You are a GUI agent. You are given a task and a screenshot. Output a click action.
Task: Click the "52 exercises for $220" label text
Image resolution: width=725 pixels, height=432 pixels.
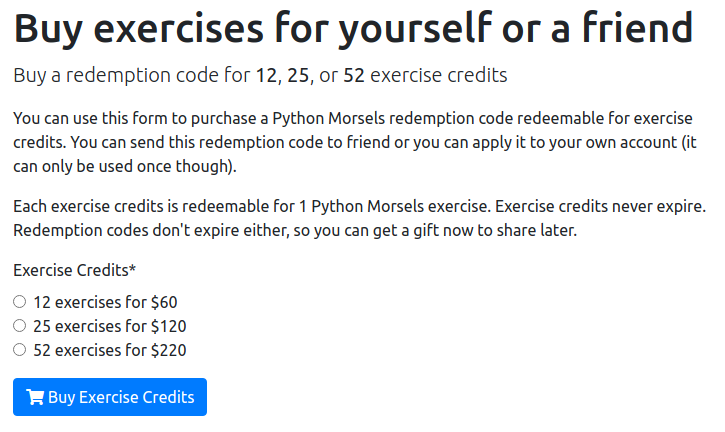point(110,349)
